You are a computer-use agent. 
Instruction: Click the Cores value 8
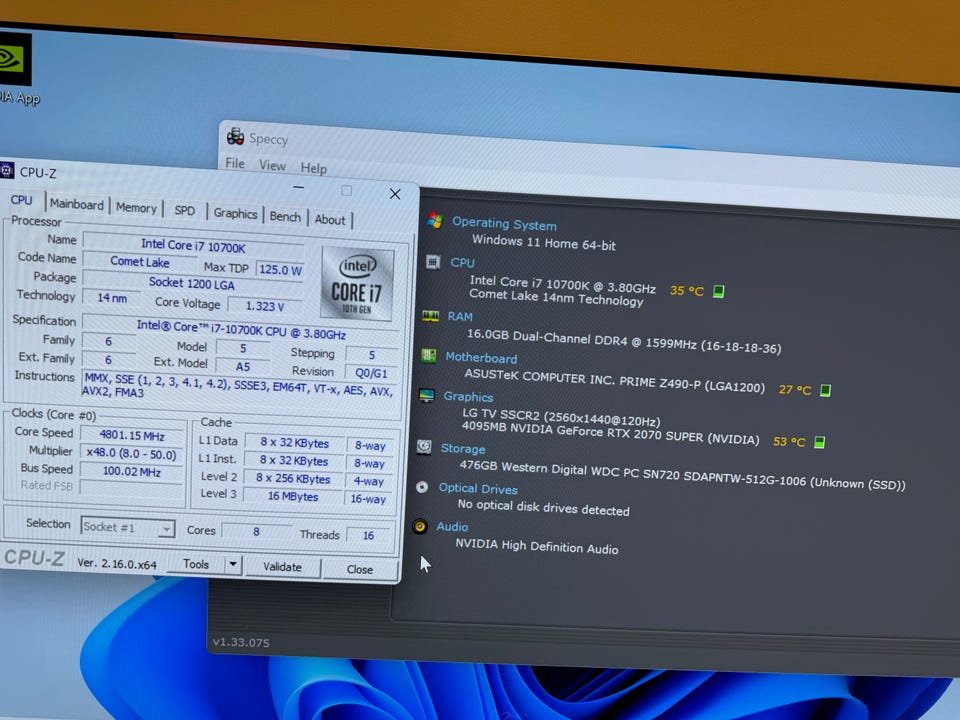tap(256, 531)
